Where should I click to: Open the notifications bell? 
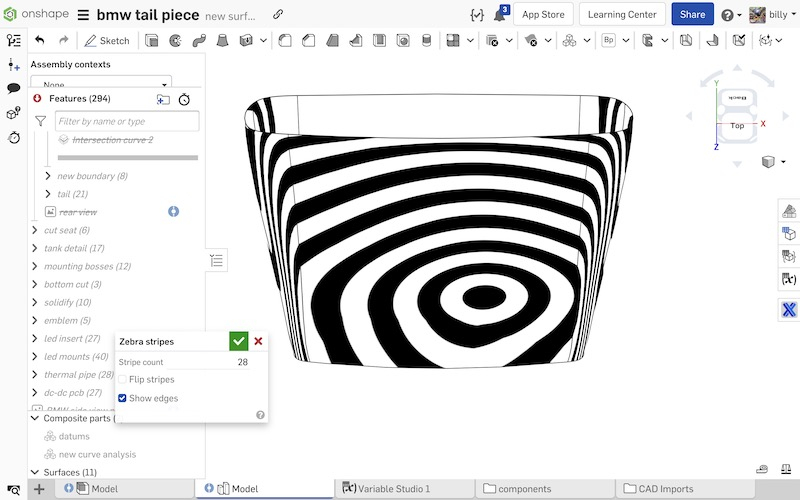(x=499, y=15)
